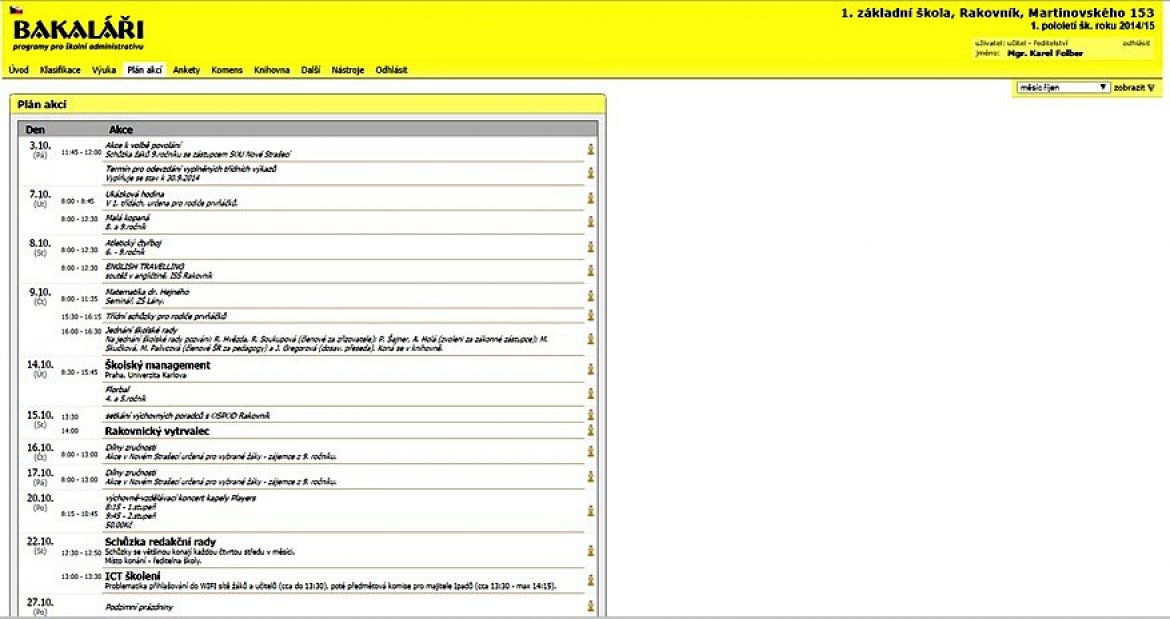1170x619 pixels.
Task: Click the person icon for koncert kapely Players
Action: tap(590, 511)
